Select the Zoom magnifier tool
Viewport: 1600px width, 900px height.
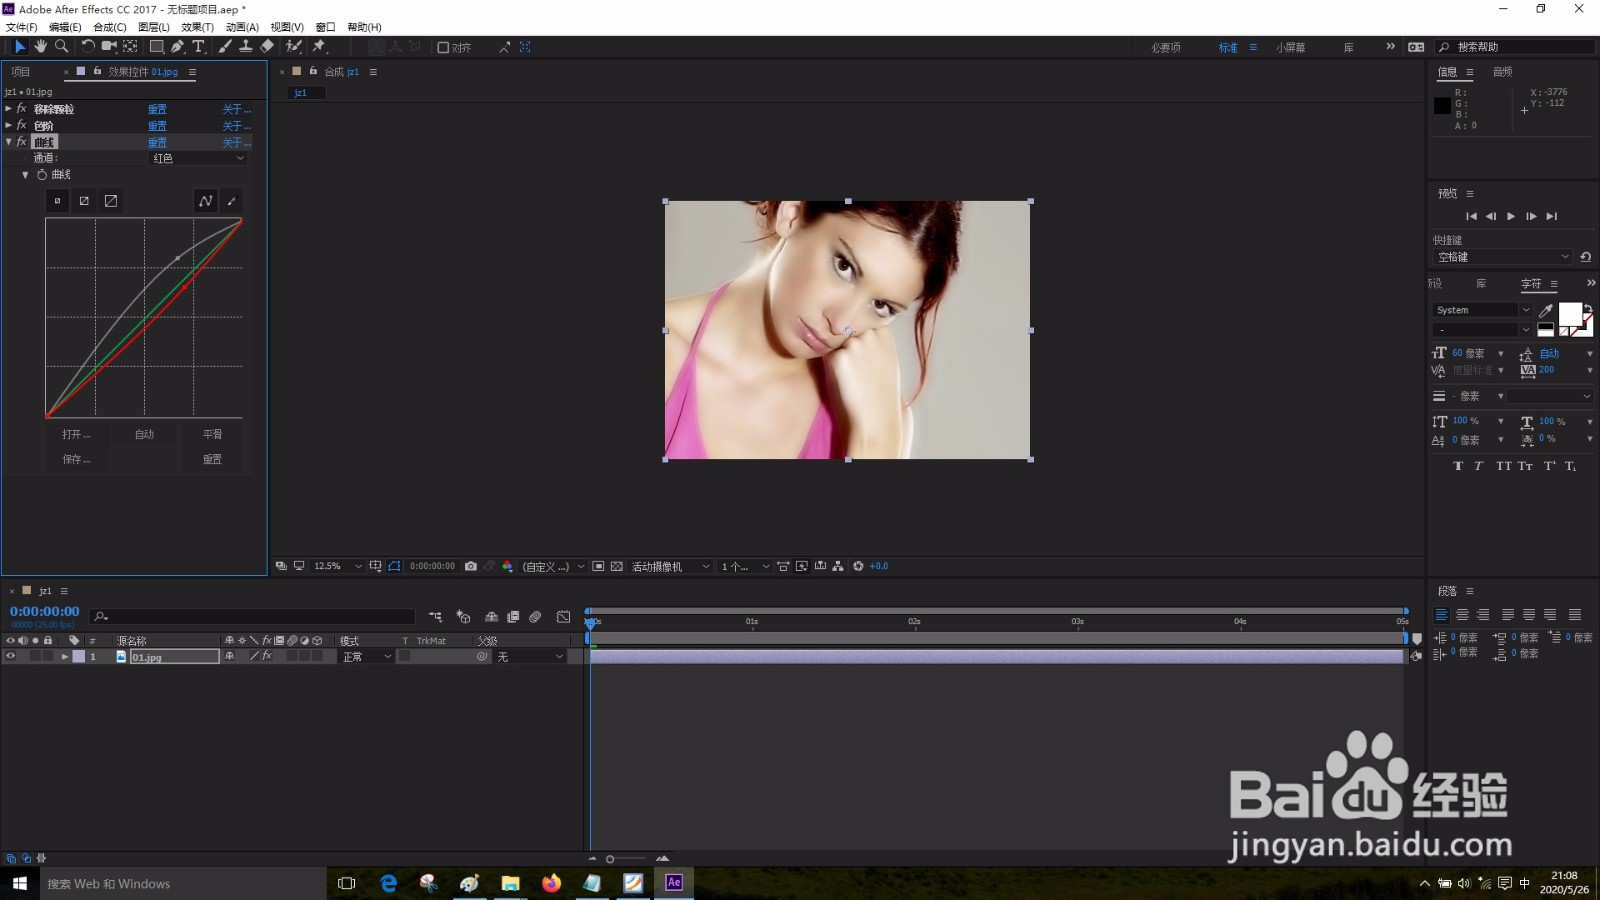(62, 47)
